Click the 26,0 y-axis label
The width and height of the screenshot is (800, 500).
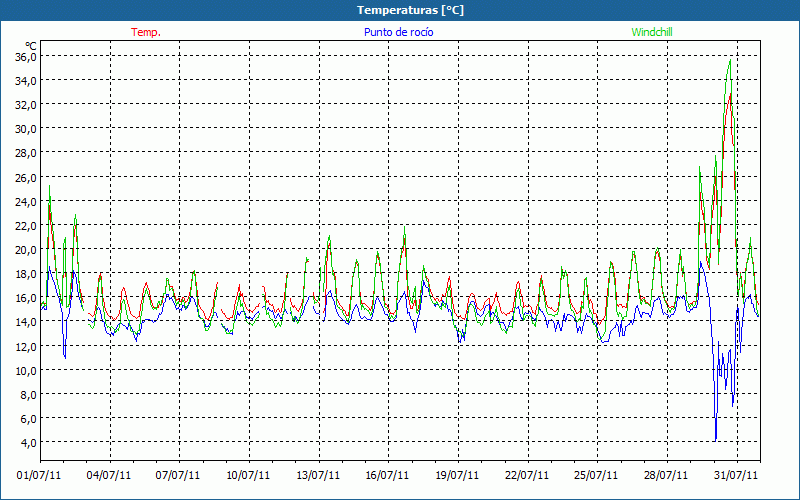[x=25, y=177]
